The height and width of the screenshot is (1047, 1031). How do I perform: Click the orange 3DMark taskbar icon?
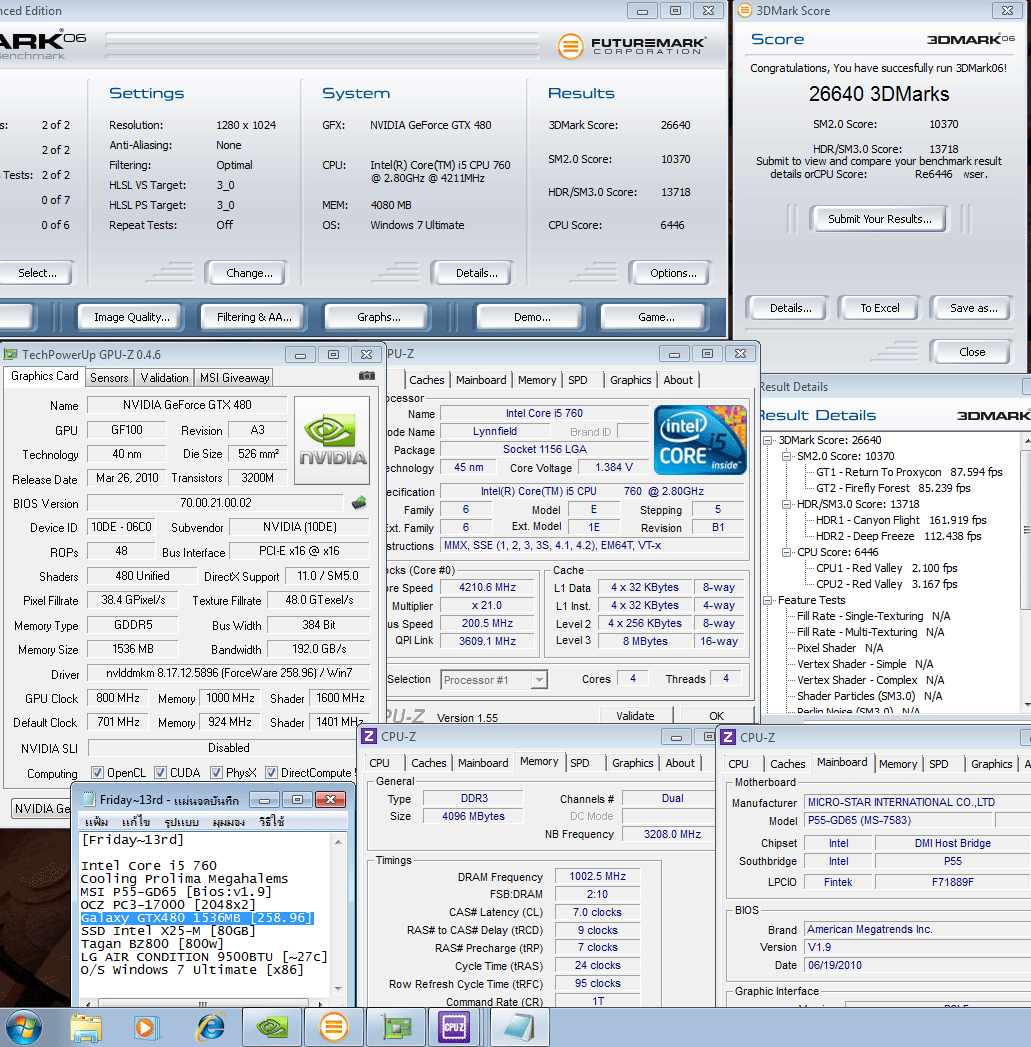(332, 1026)
